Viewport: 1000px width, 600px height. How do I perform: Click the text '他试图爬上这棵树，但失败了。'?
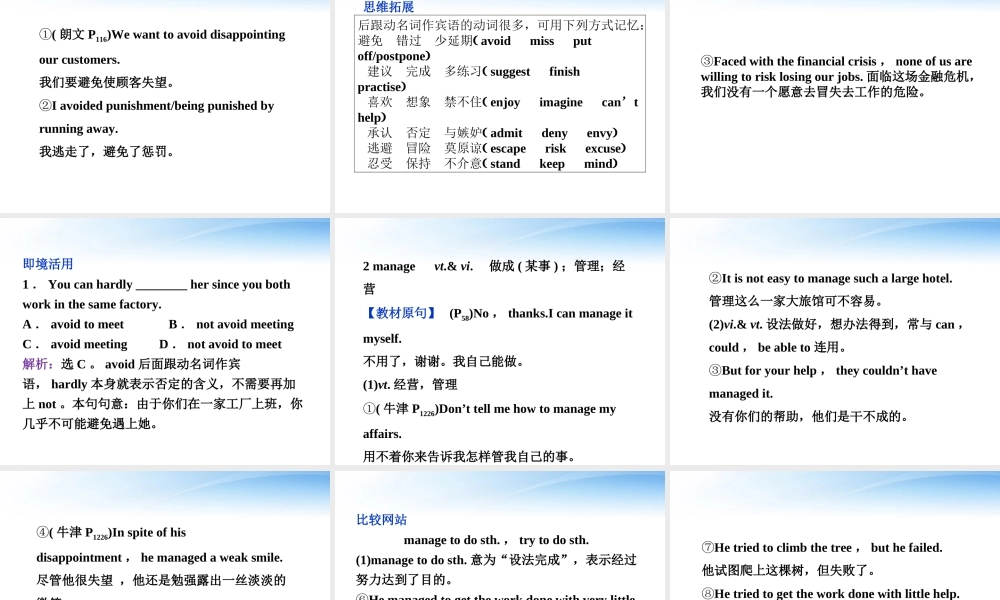pyautogui.click(x=790, y=570)
